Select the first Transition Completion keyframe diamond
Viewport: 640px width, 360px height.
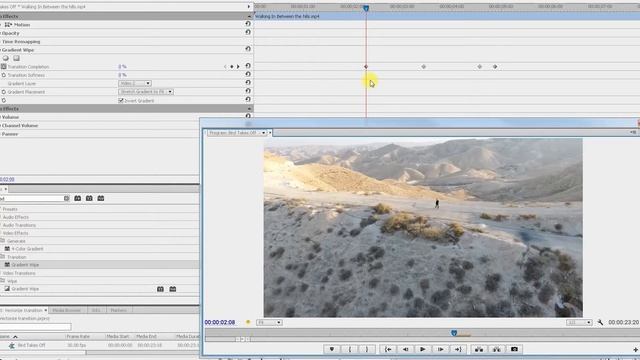click(366, 67)
